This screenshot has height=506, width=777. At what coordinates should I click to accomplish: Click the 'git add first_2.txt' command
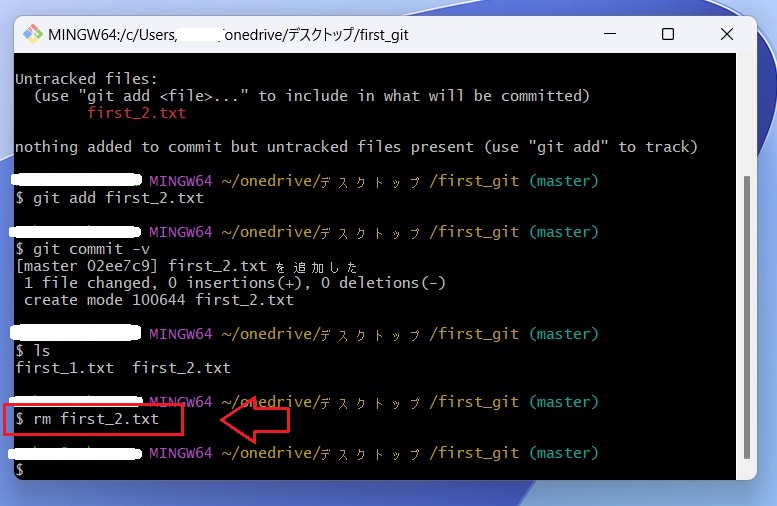tap(118, 198)
